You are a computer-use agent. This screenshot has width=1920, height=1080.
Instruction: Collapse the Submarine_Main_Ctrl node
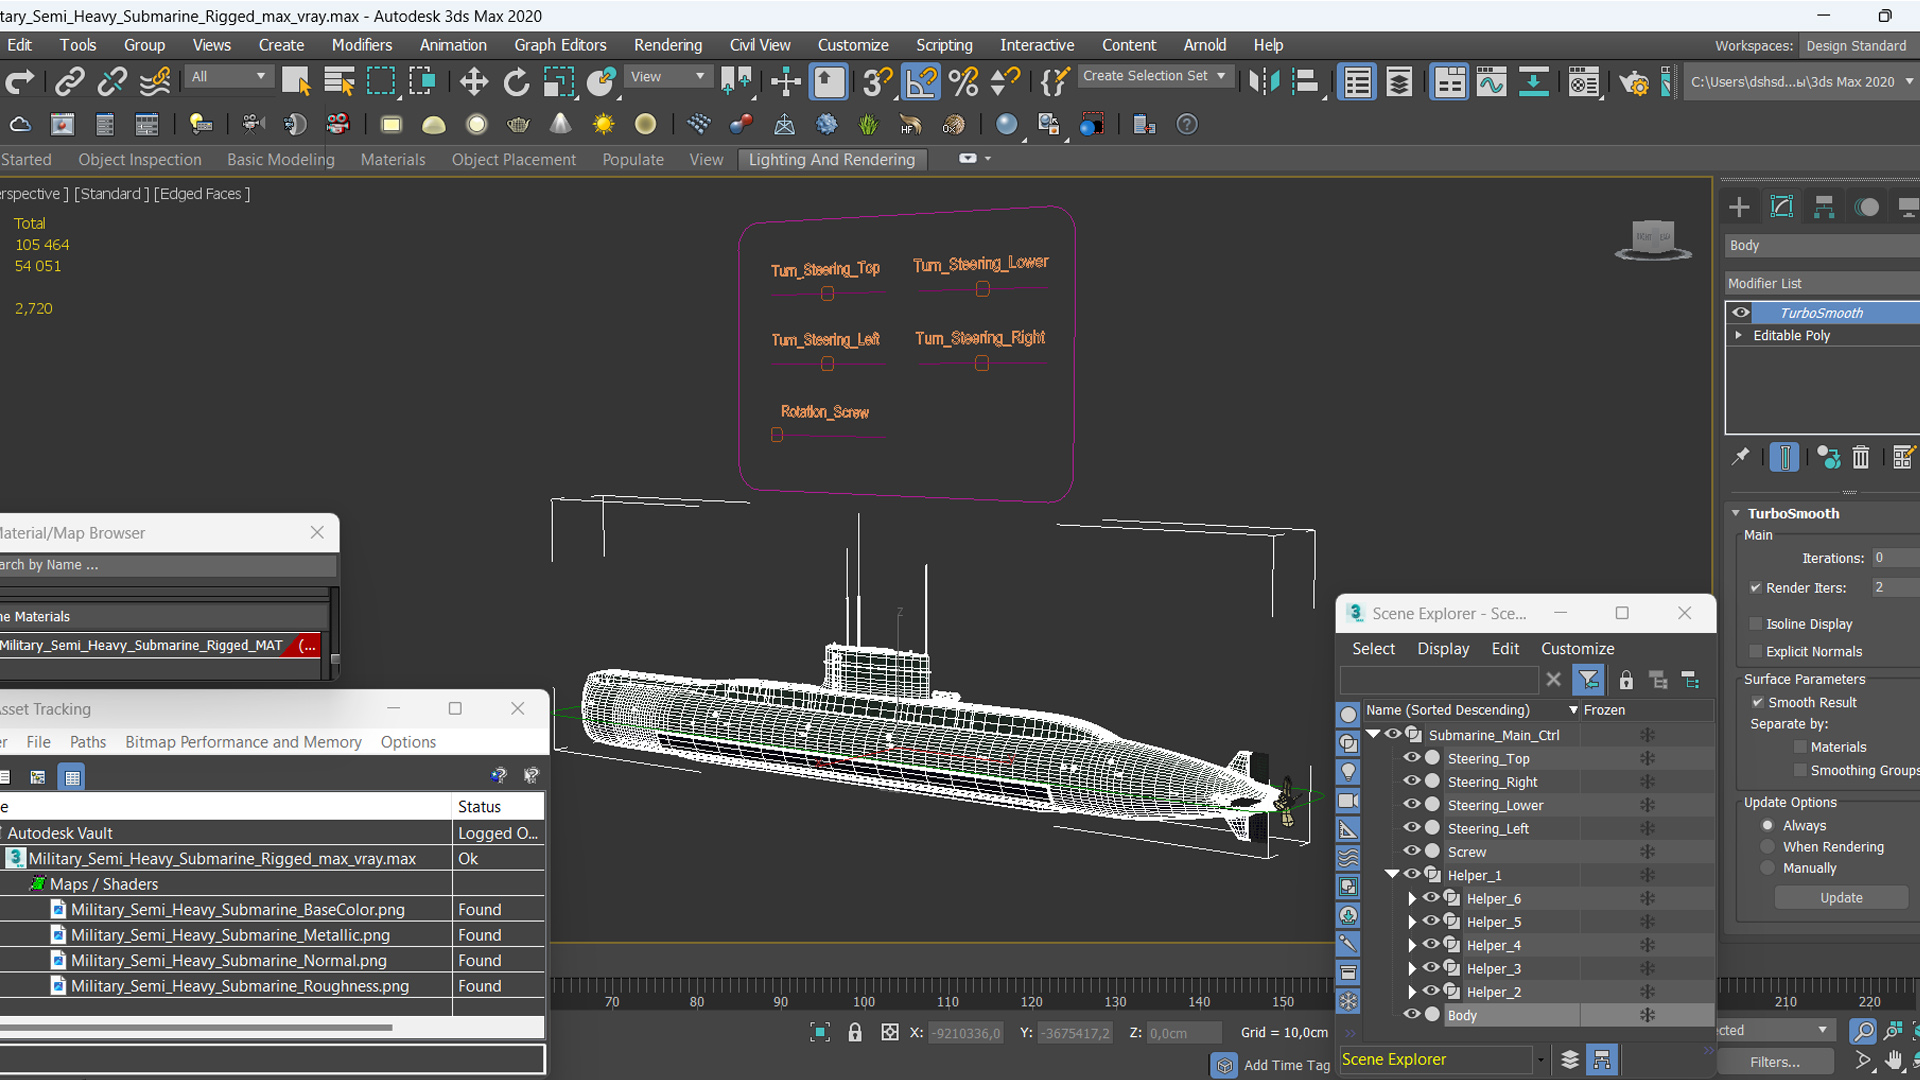[x=1373, y=735]
